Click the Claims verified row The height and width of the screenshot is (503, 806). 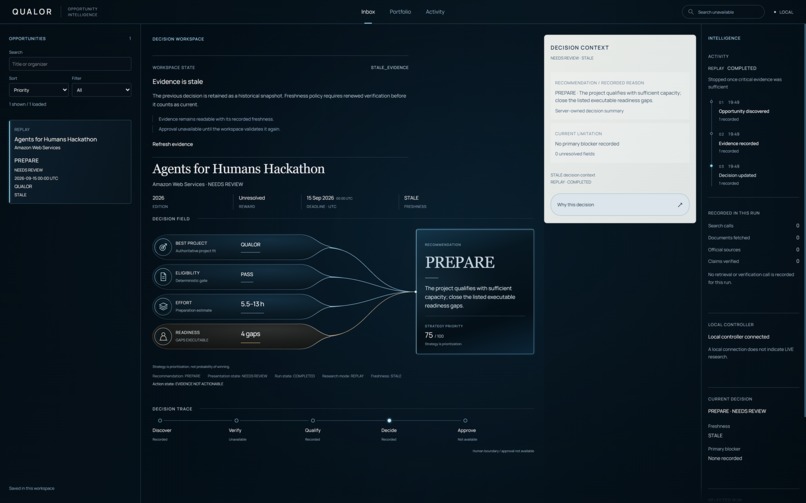[754, 261]
